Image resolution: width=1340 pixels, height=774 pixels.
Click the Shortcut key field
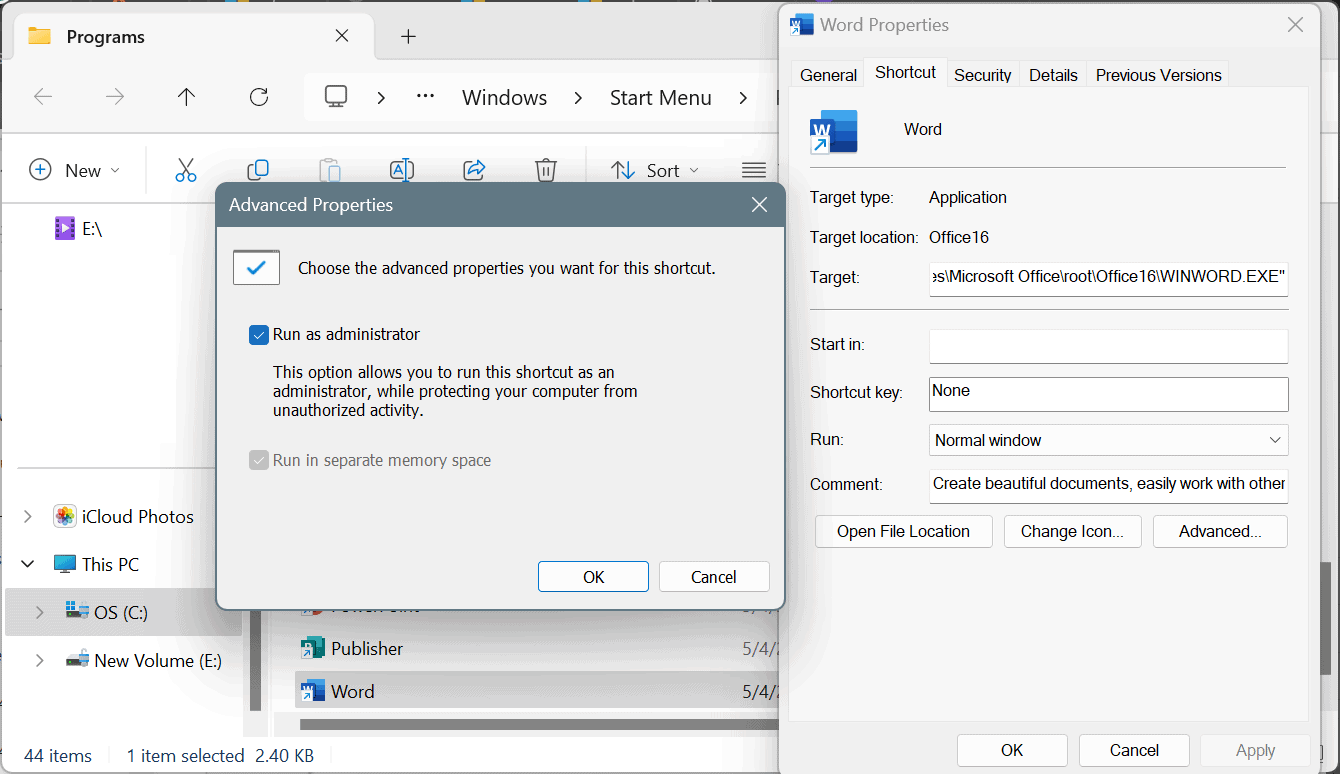point(1108,393)
